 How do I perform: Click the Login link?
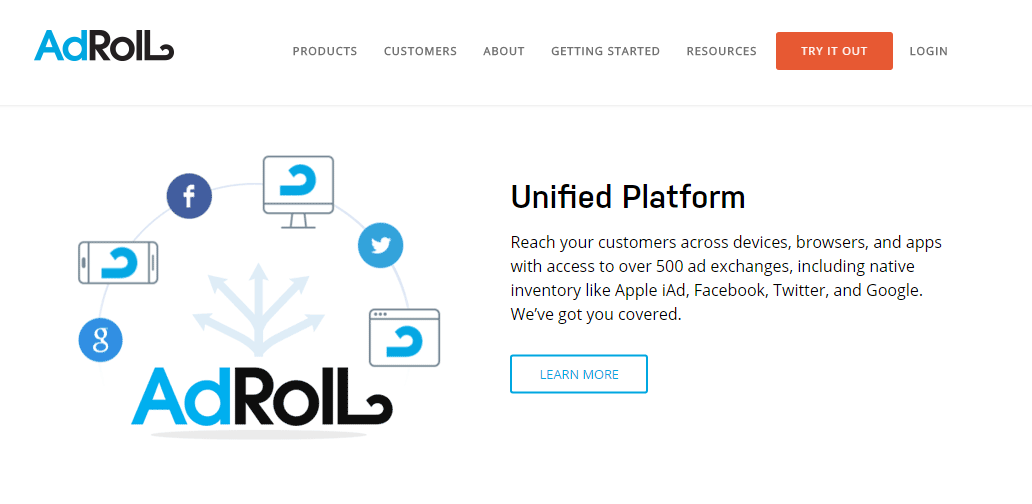[928, 51]
